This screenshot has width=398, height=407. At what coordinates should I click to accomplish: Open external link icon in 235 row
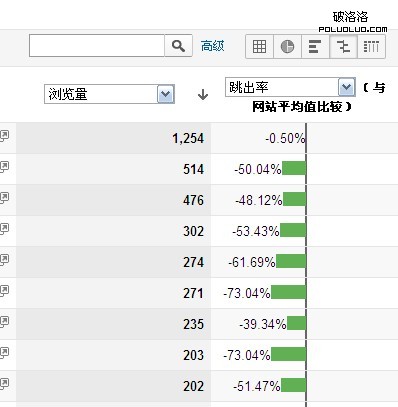pos(4,322)
